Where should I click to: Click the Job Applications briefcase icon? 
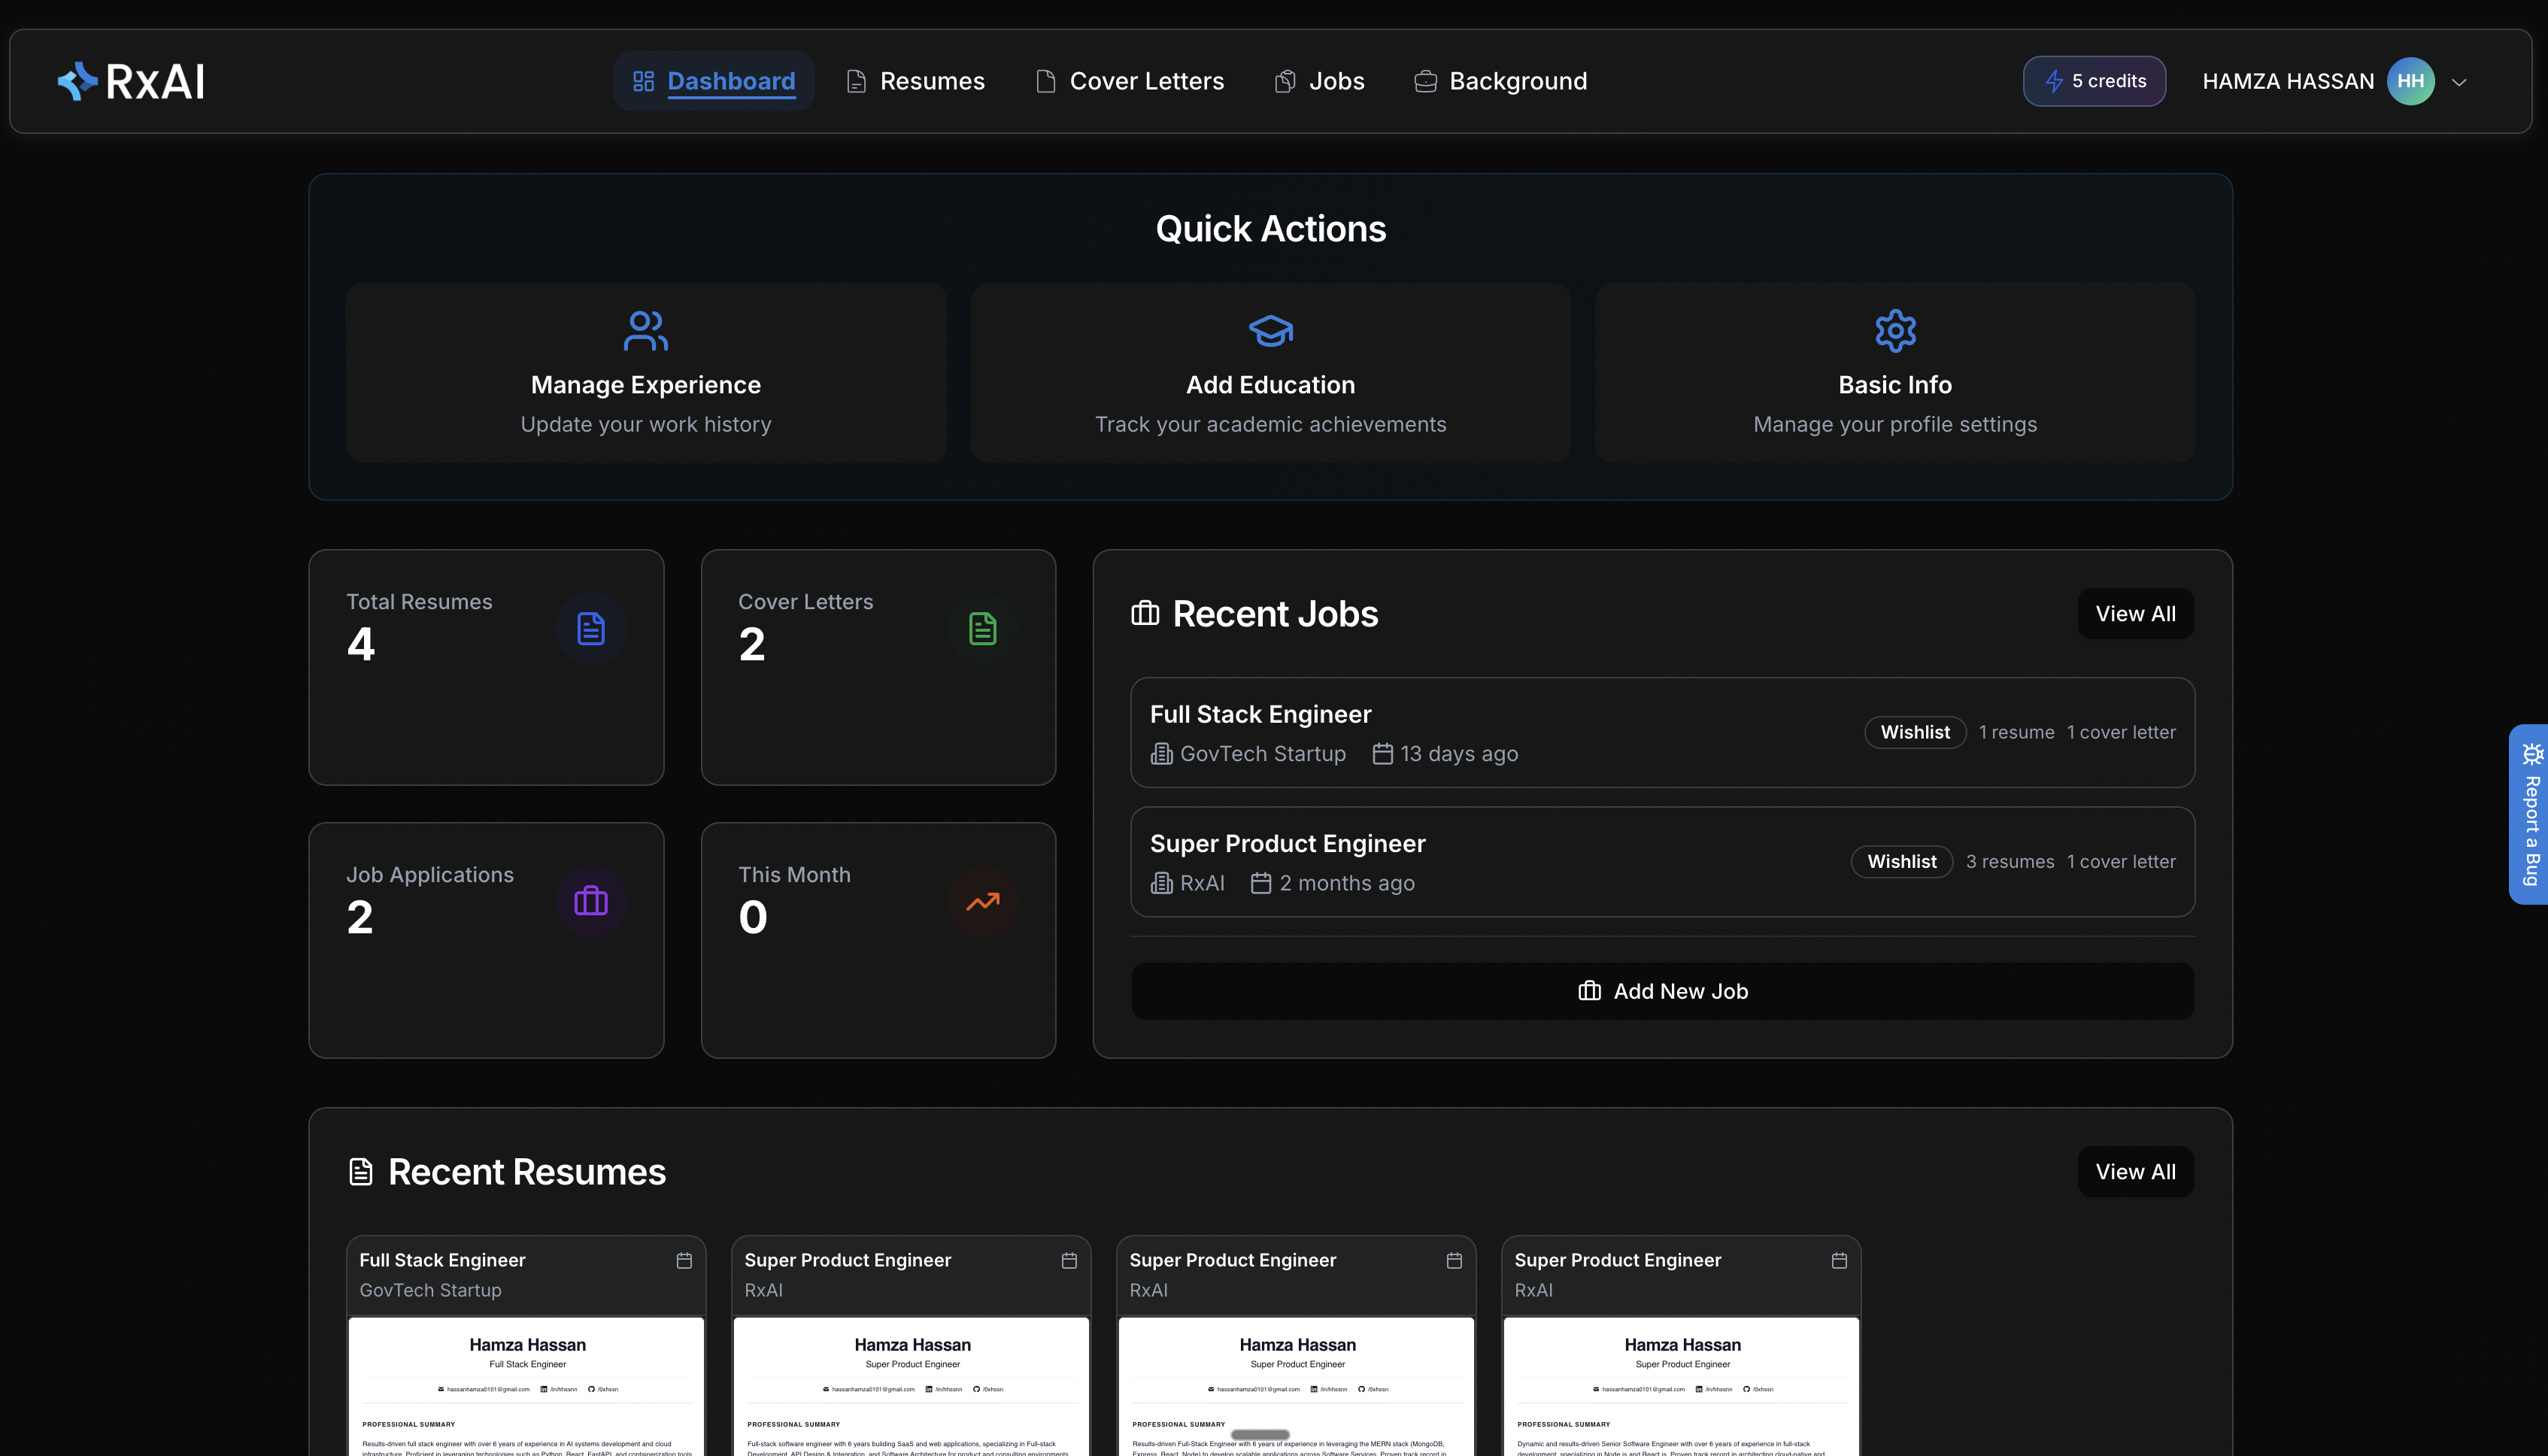[x=591, y=901]
